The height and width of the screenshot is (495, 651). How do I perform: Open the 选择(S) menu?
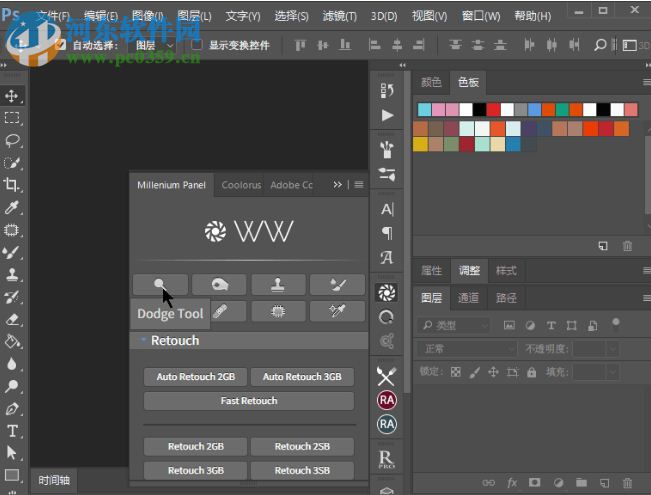pos(291,16)
